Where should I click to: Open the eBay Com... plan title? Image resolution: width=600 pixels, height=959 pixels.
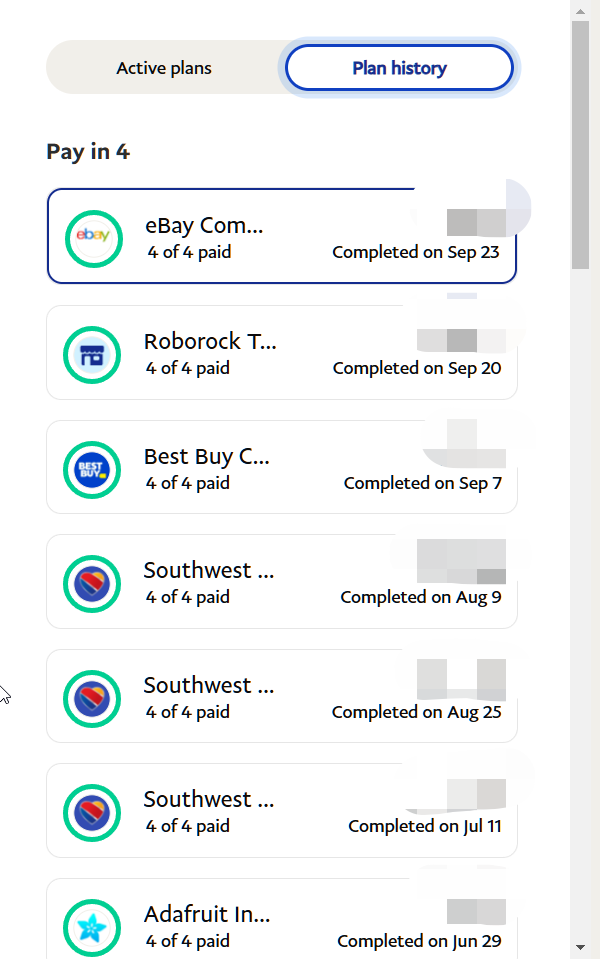tap(204, 225)
